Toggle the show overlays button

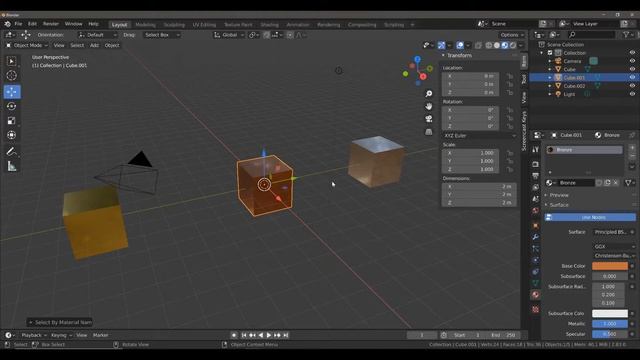click(x=460, y=45)
